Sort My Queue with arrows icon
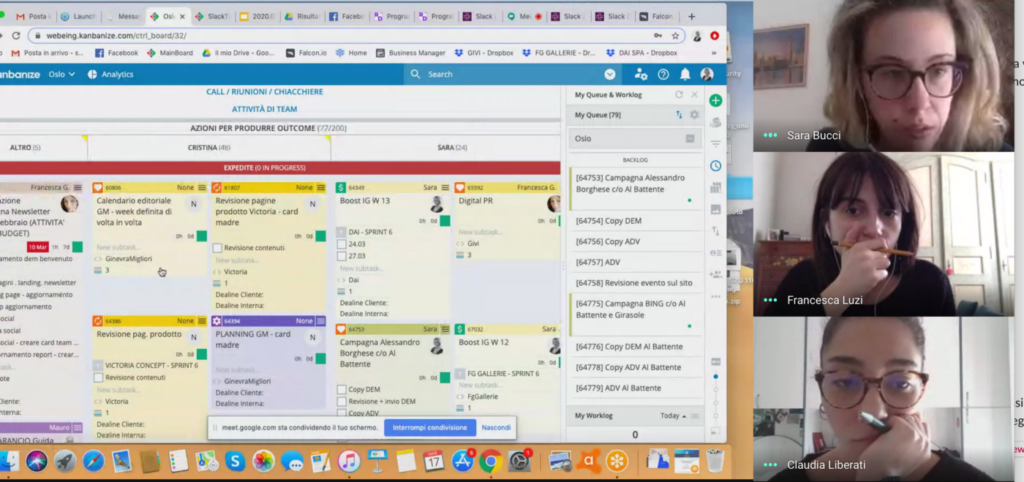1024x482 pixels. point(679,115)
